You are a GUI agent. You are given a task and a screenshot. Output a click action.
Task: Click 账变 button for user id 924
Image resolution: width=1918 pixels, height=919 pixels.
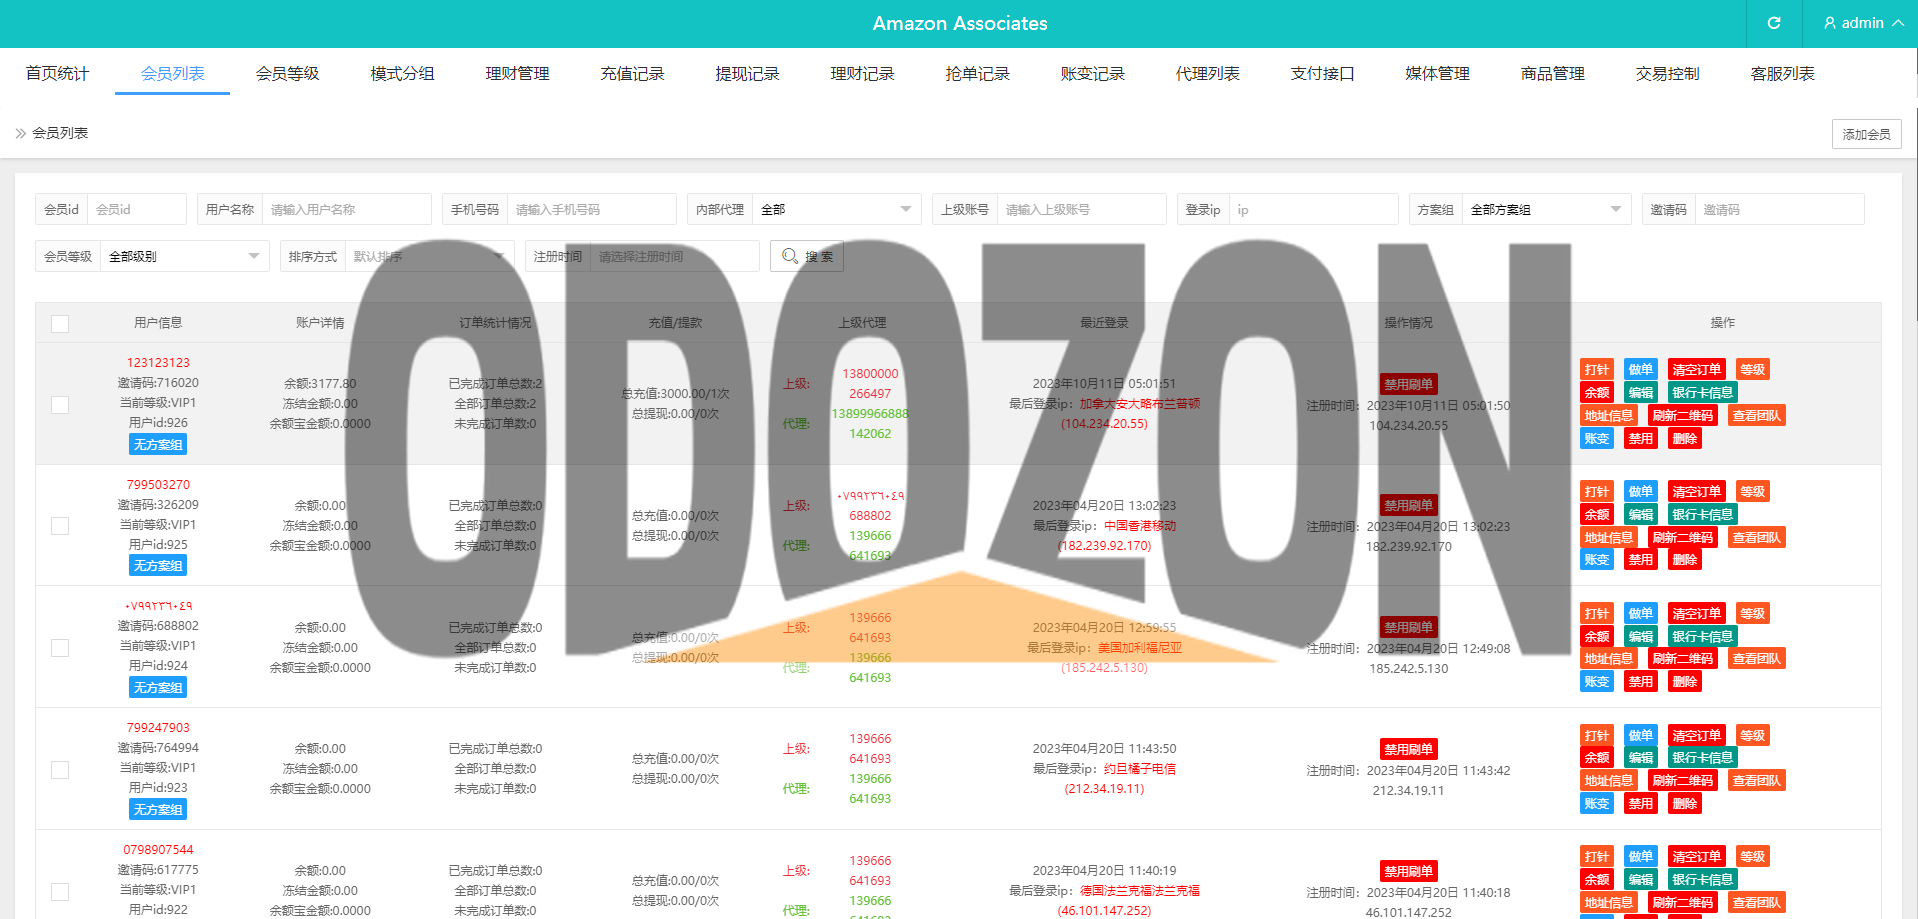coord(1597,681)
